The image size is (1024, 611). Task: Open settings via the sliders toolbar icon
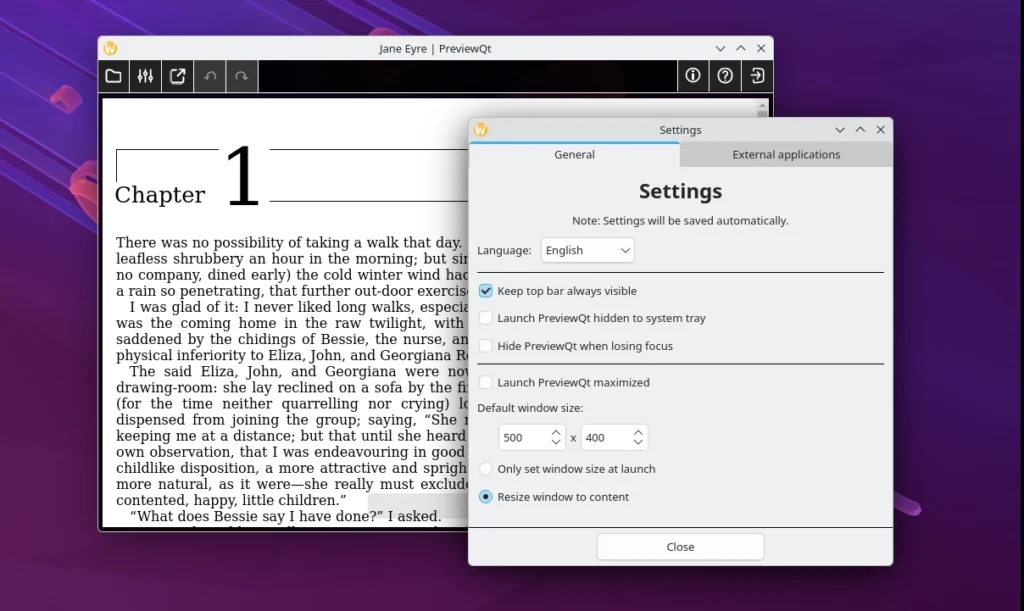(x=145, y=75)
